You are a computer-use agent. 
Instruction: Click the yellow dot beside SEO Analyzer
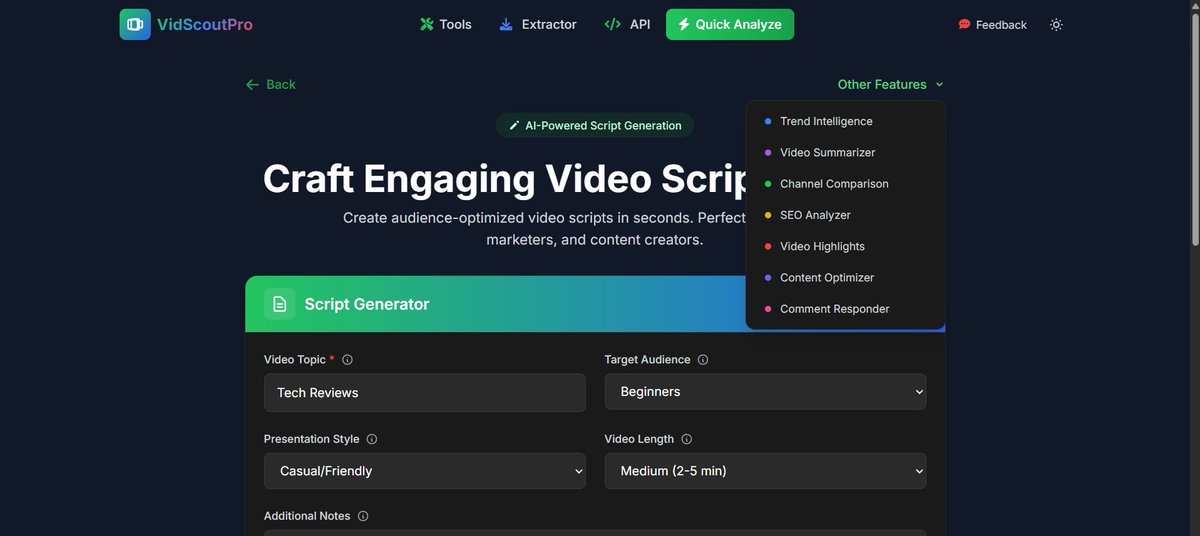tap(768, 215)
